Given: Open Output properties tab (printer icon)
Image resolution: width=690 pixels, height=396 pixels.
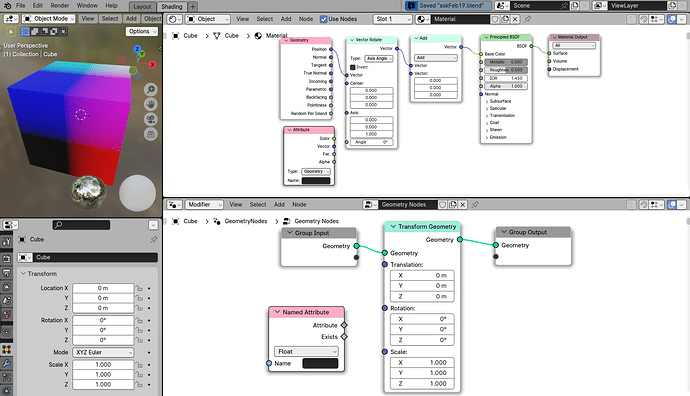Looking at the screenshot, I should [x=7, y=273].
